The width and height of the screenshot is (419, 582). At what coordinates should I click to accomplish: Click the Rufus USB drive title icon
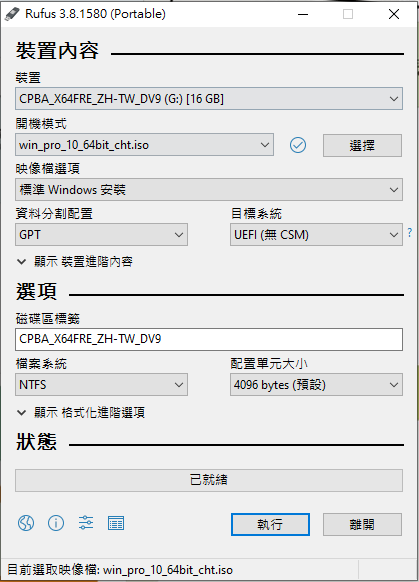click(x=12, y=14)
